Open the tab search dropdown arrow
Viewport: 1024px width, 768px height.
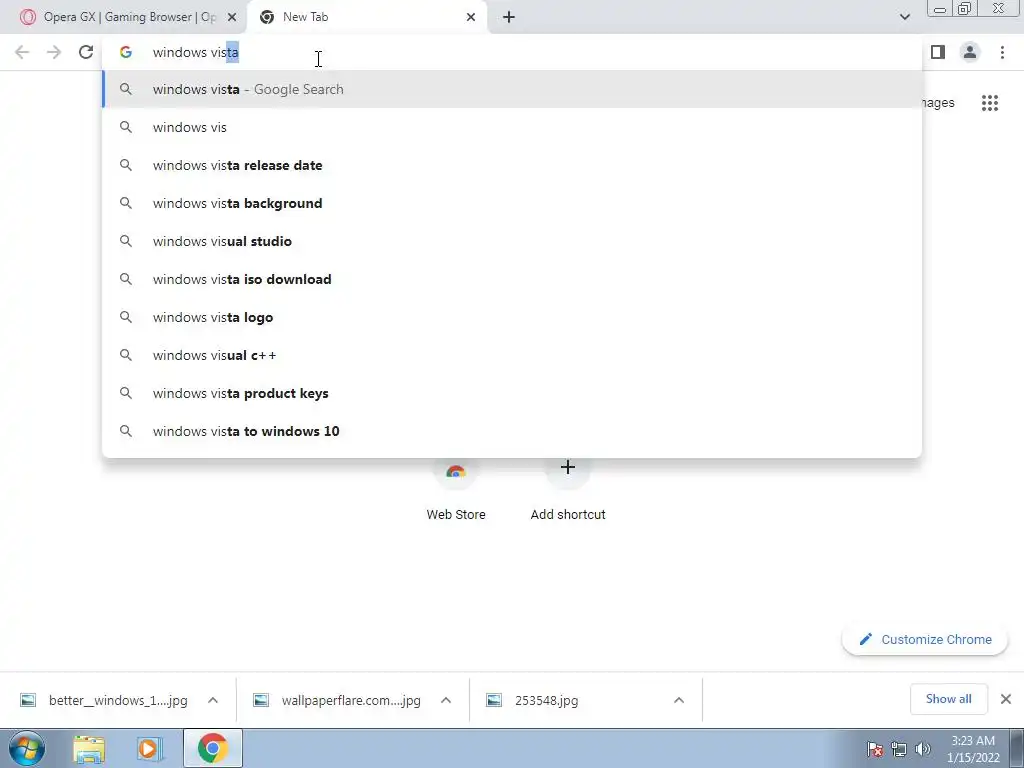coord(904,17)
